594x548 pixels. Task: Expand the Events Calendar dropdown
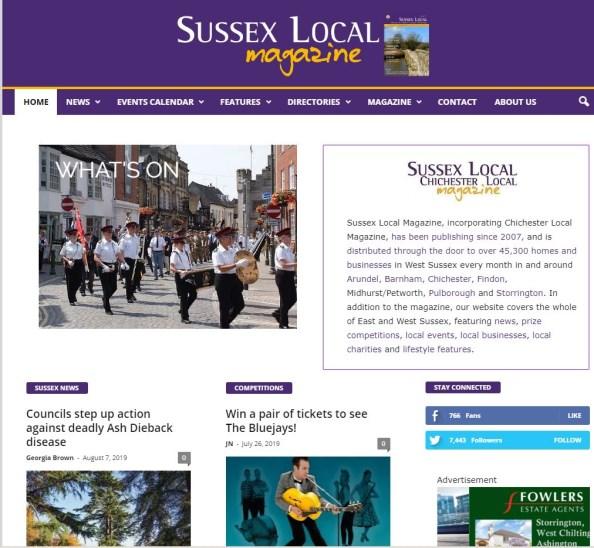coord(160,102)
